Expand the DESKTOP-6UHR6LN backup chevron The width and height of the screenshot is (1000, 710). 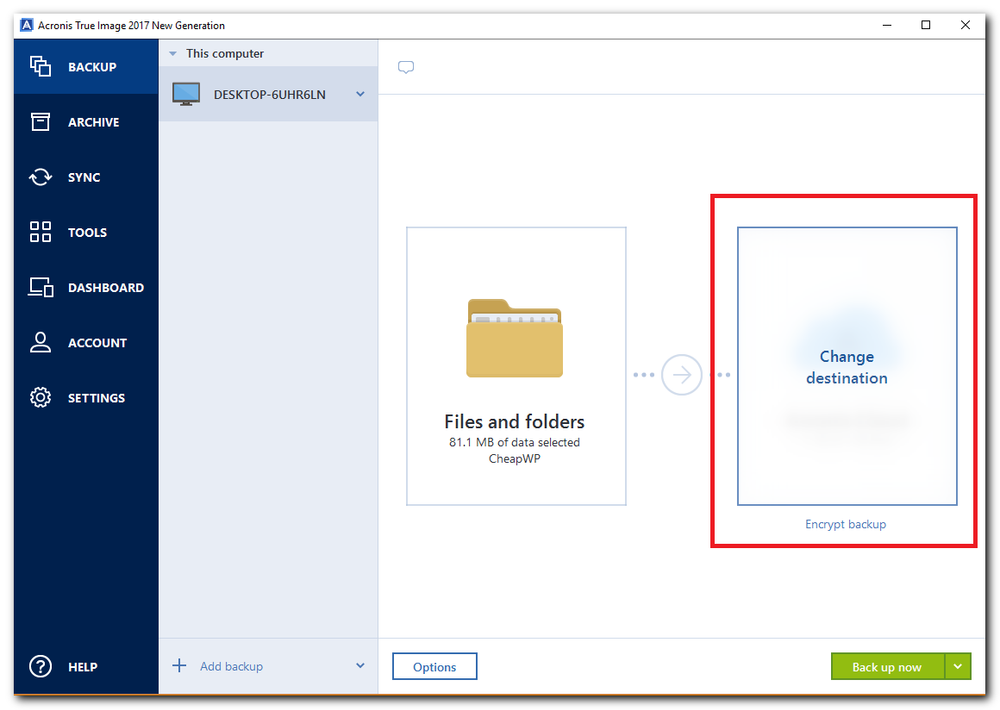[360, 94]
